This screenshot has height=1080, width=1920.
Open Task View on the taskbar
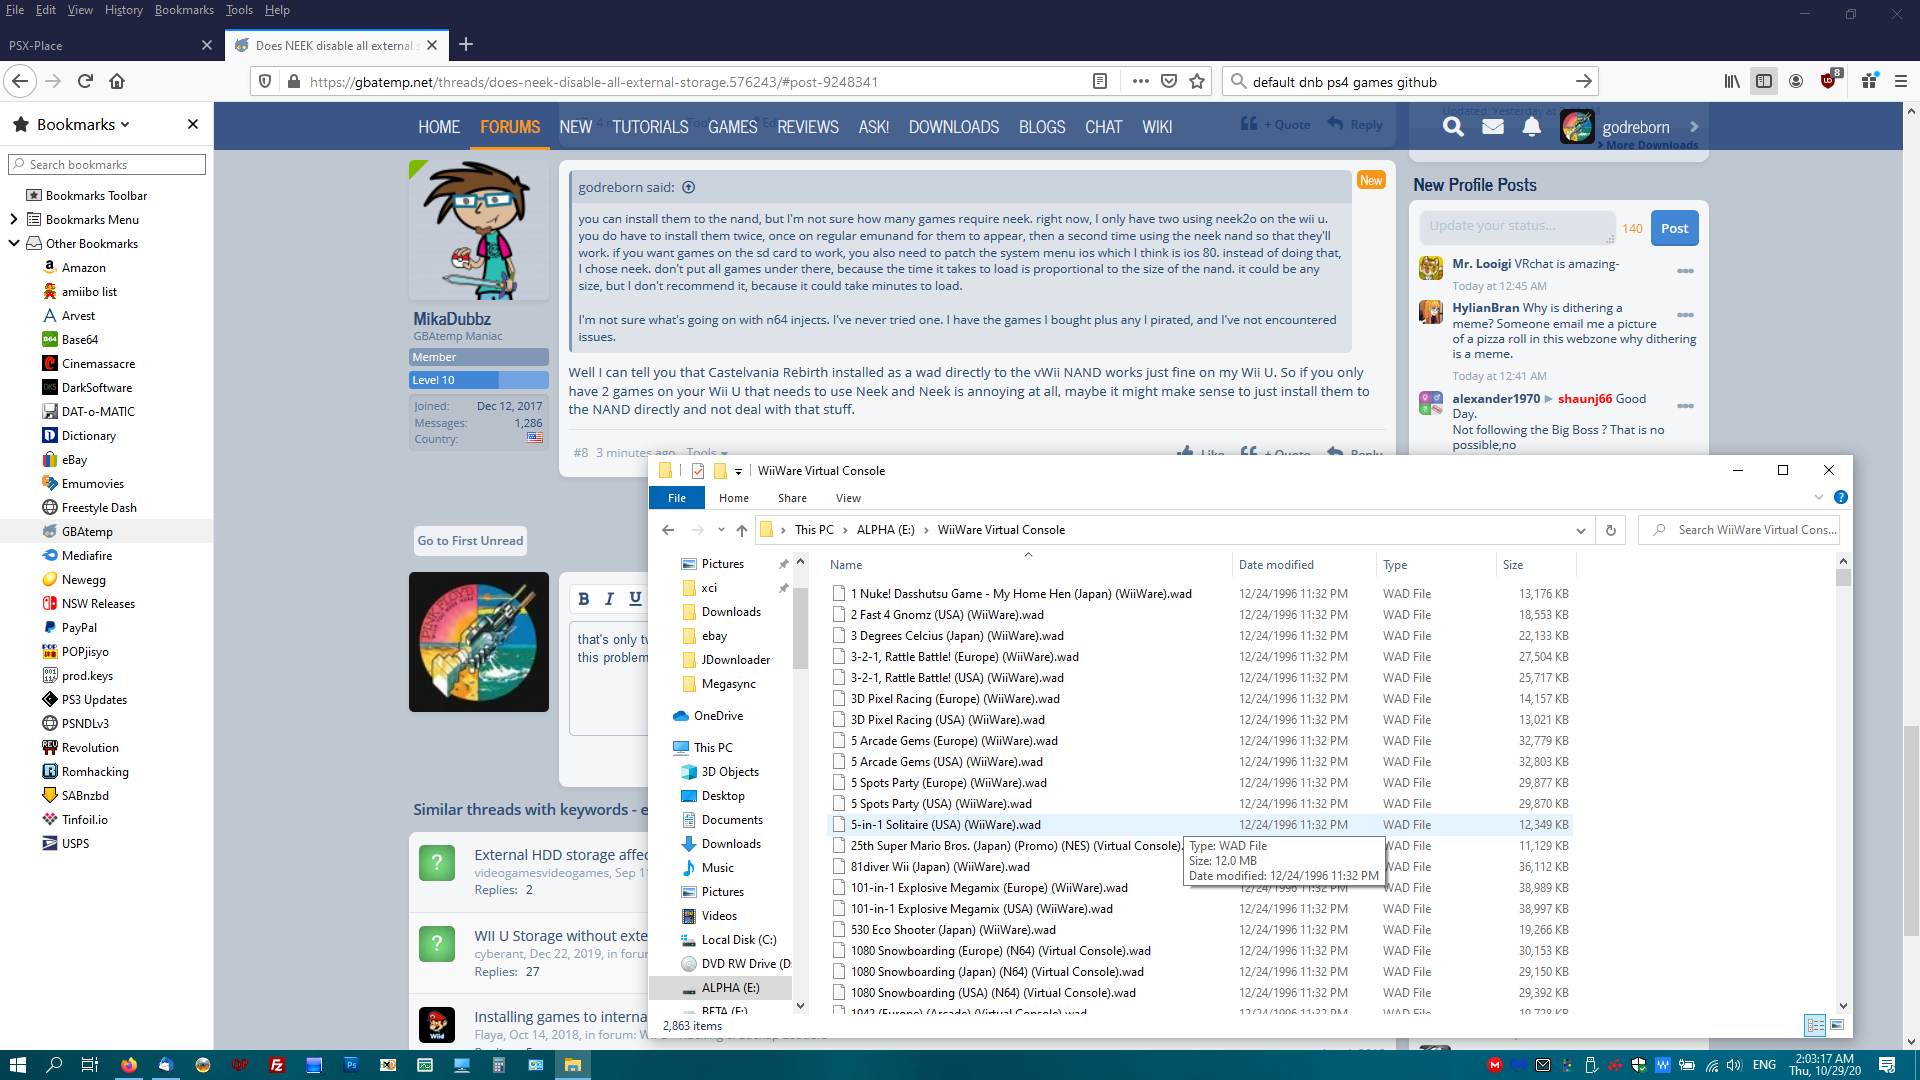[x=90, y=1065]
